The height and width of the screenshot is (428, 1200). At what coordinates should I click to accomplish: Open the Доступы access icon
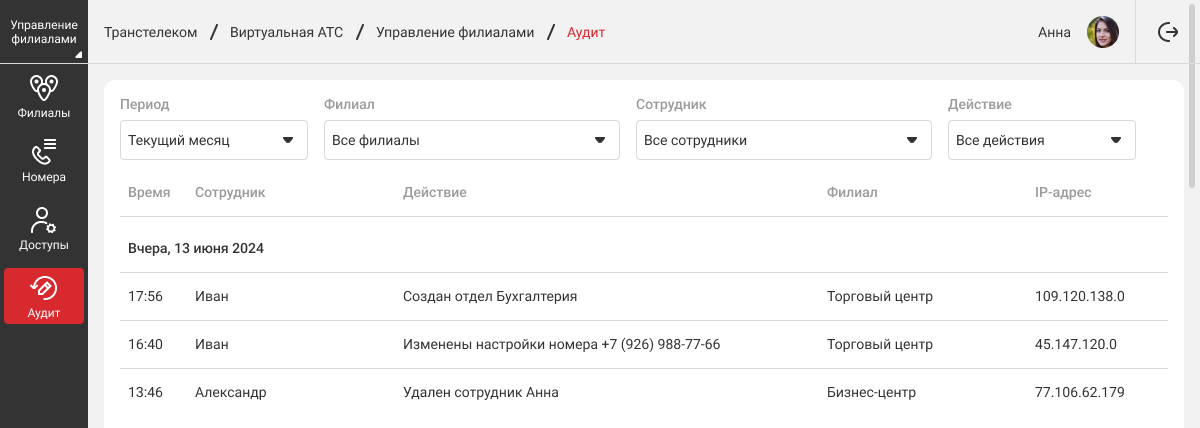coord(43,220)
